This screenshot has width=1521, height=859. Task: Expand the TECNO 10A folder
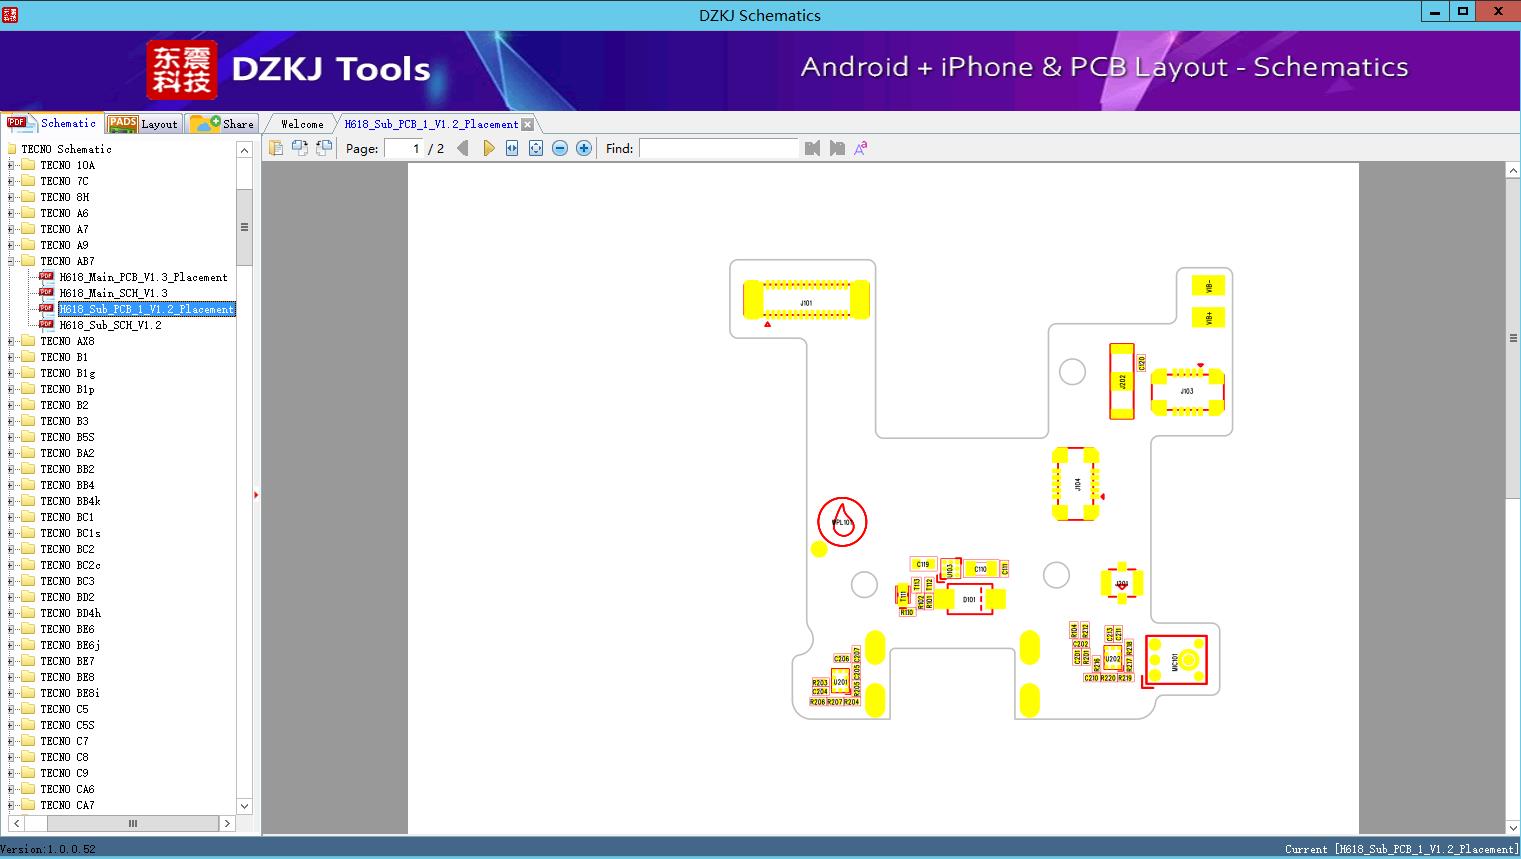[11, 165]
